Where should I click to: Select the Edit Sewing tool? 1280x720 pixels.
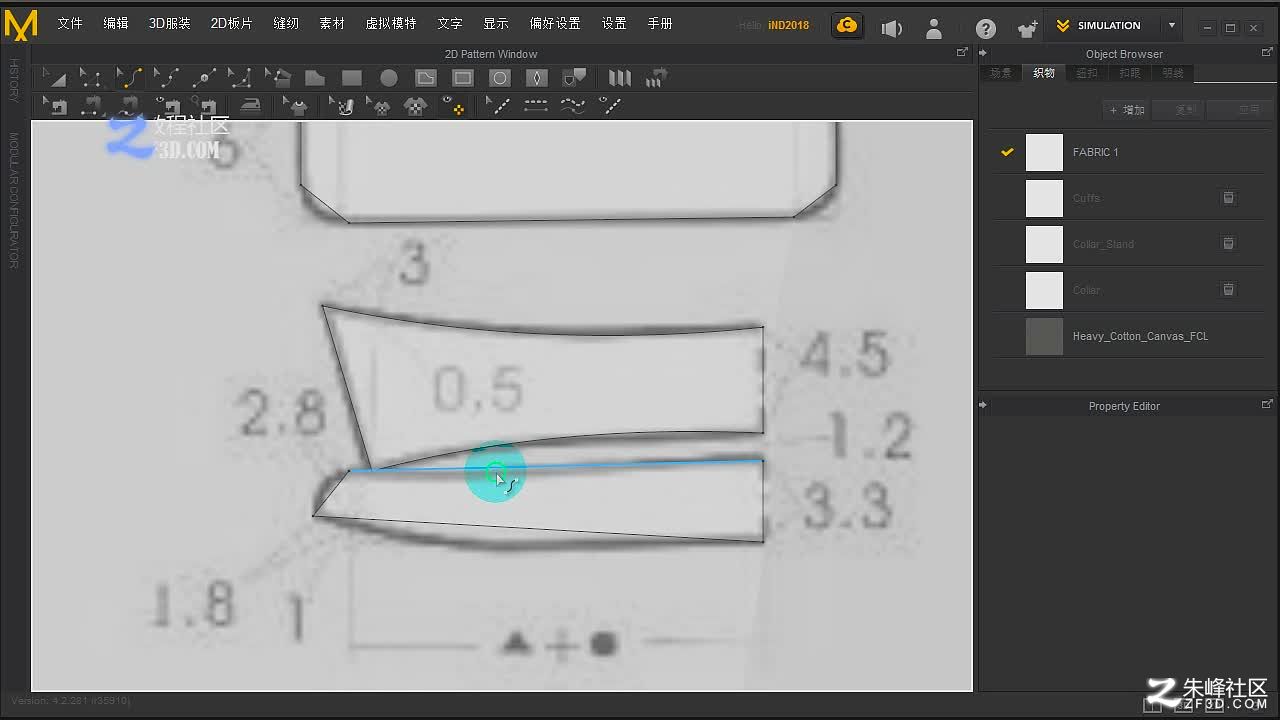click(x=56, y=105)
